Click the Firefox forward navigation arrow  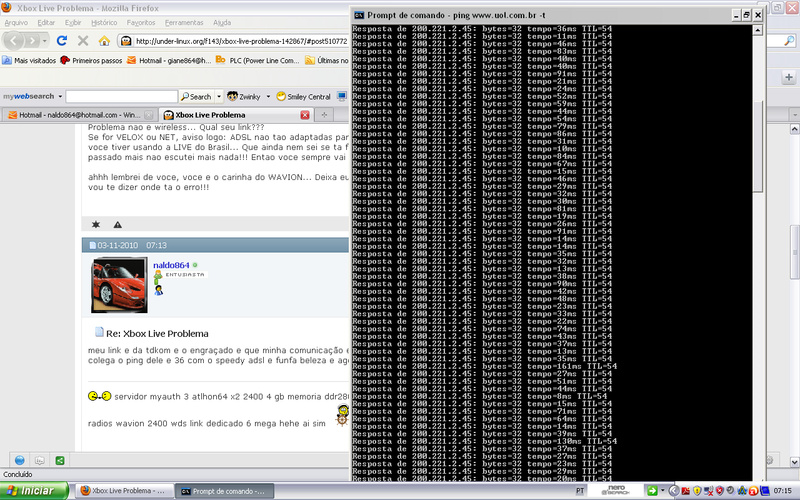click(x=33, y=40)
